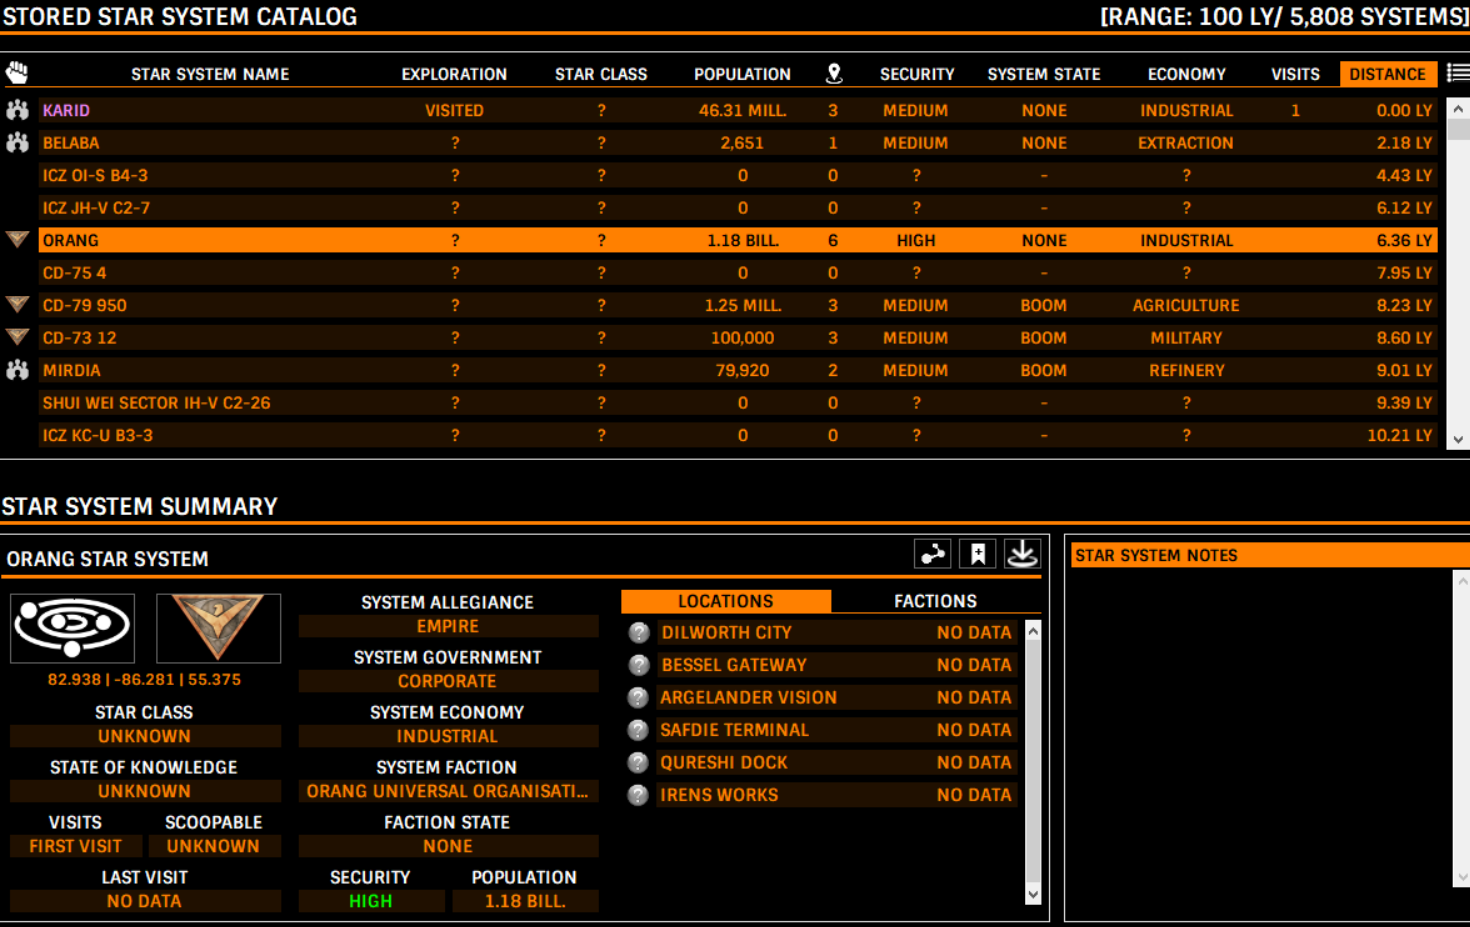1470x927 pixels.
Task: Sort by Population column header
Action: click(742, 74)
